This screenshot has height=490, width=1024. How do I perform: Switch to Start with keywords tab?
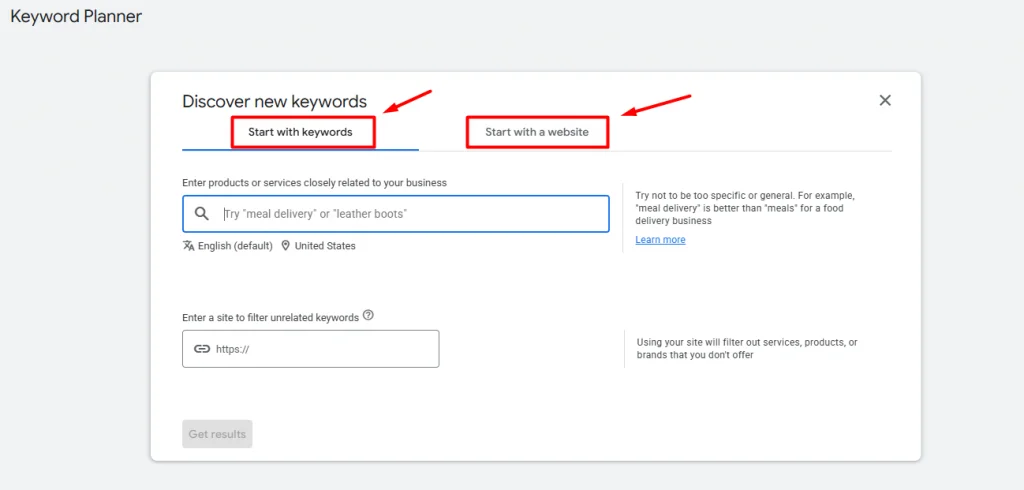coord(300,132)
